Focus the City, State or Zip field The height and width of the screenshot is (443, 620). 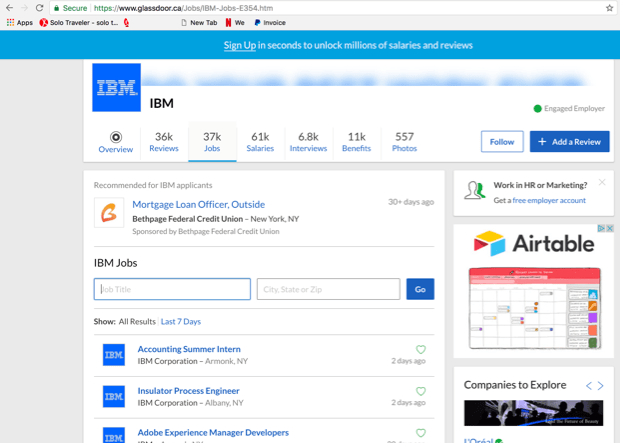pyautogui.click(x=328, y=289)
